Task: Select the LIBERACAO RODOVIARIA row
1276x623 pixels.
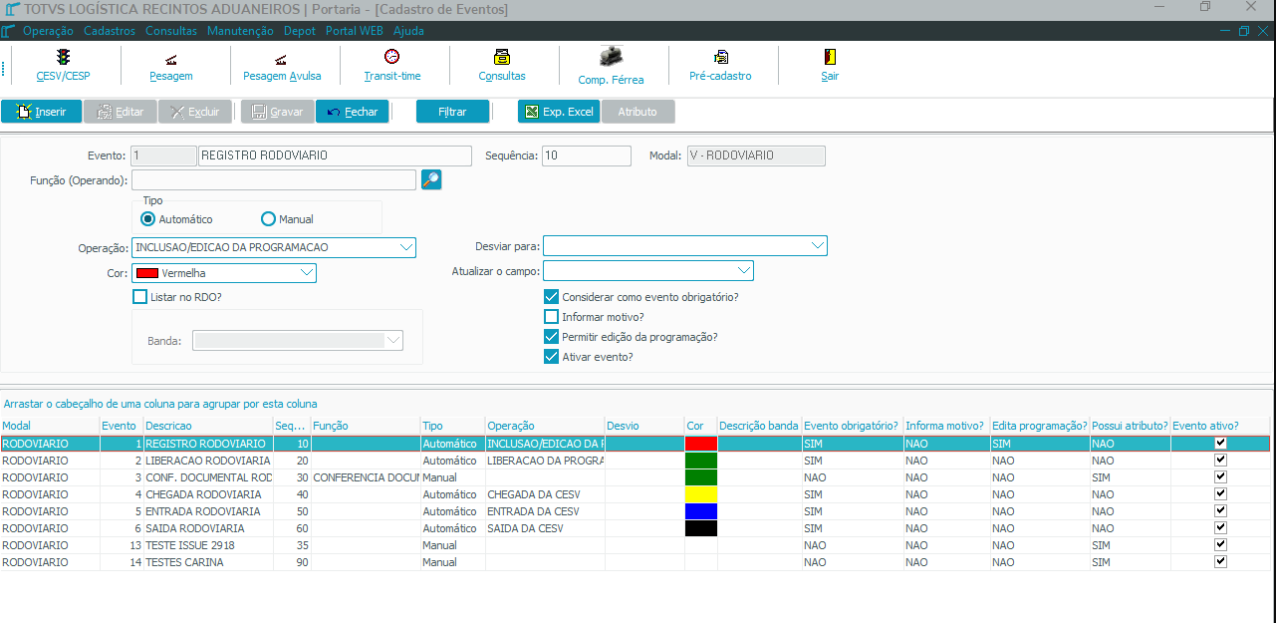Action: coord(635,460)
